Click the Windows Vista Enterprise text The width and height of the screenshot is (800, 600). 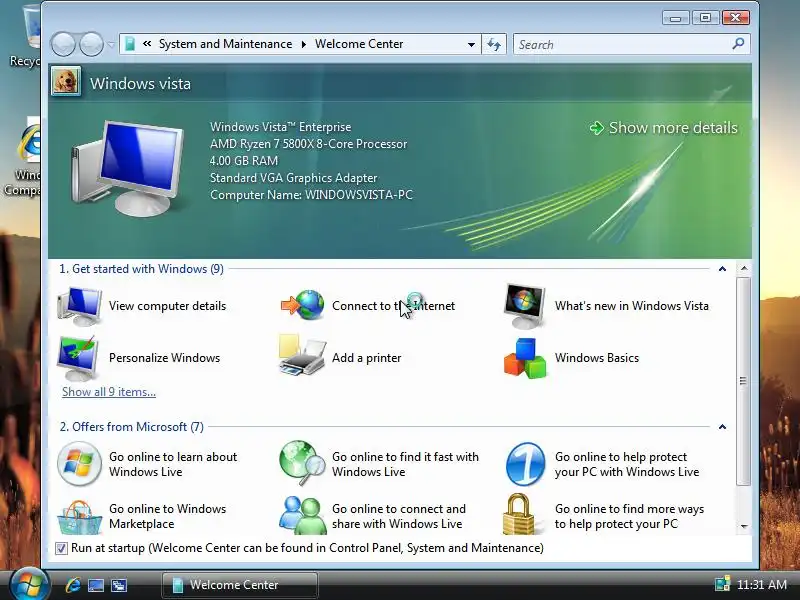point(281,127)
